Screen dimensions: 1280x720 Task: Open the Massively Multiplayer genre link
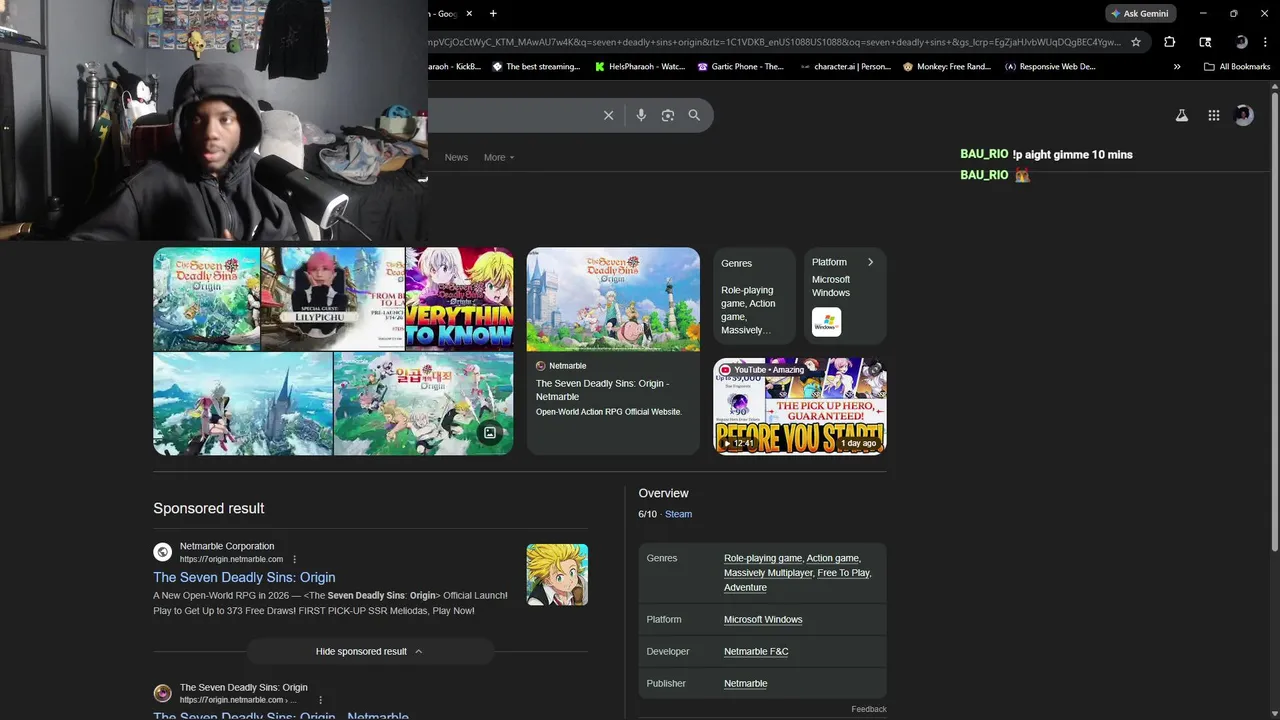pos(768,573)
